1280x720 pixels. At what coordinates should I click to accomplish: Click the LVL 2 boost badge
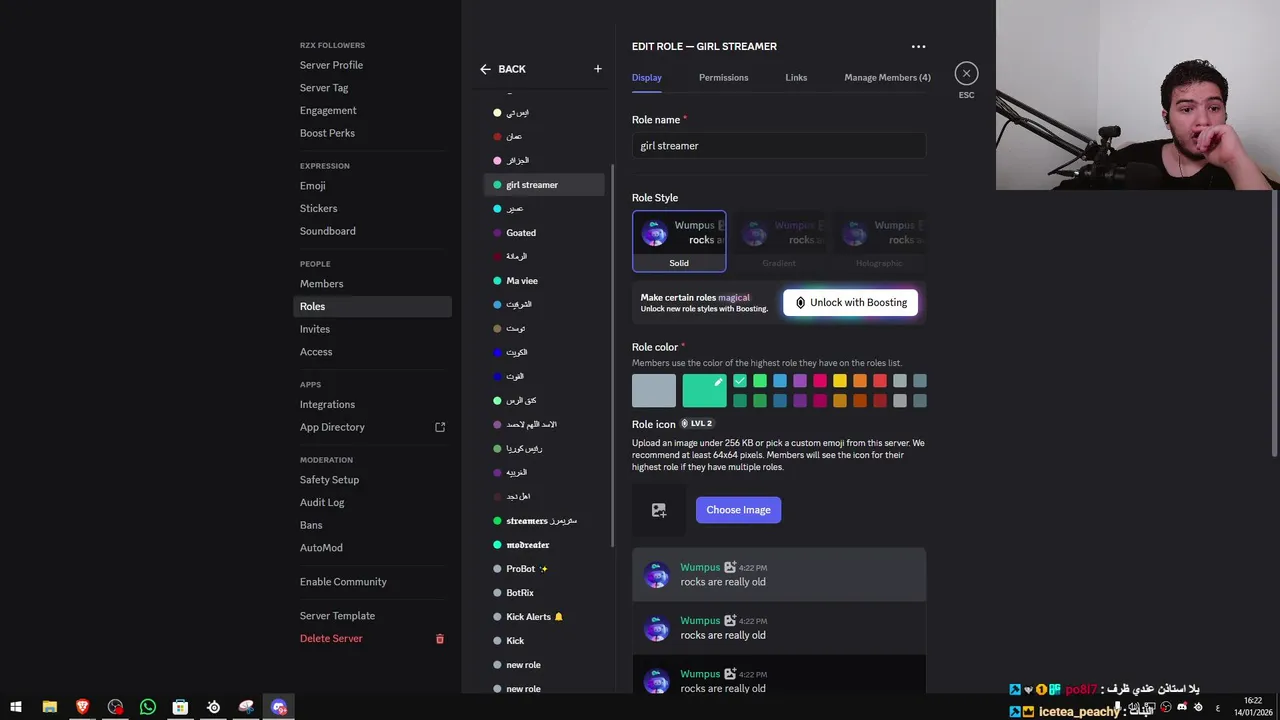coord(697,424)
